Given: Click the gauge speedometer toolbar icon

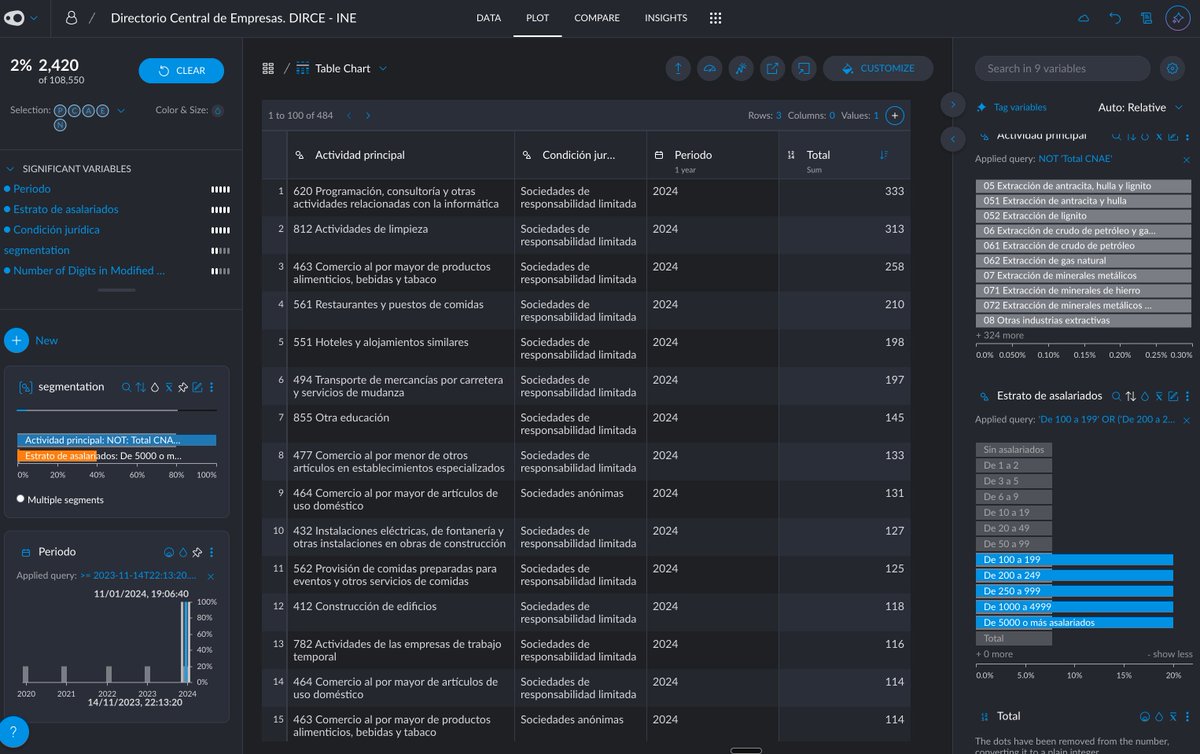Looking at the screenshot, I should pos(710,68).
